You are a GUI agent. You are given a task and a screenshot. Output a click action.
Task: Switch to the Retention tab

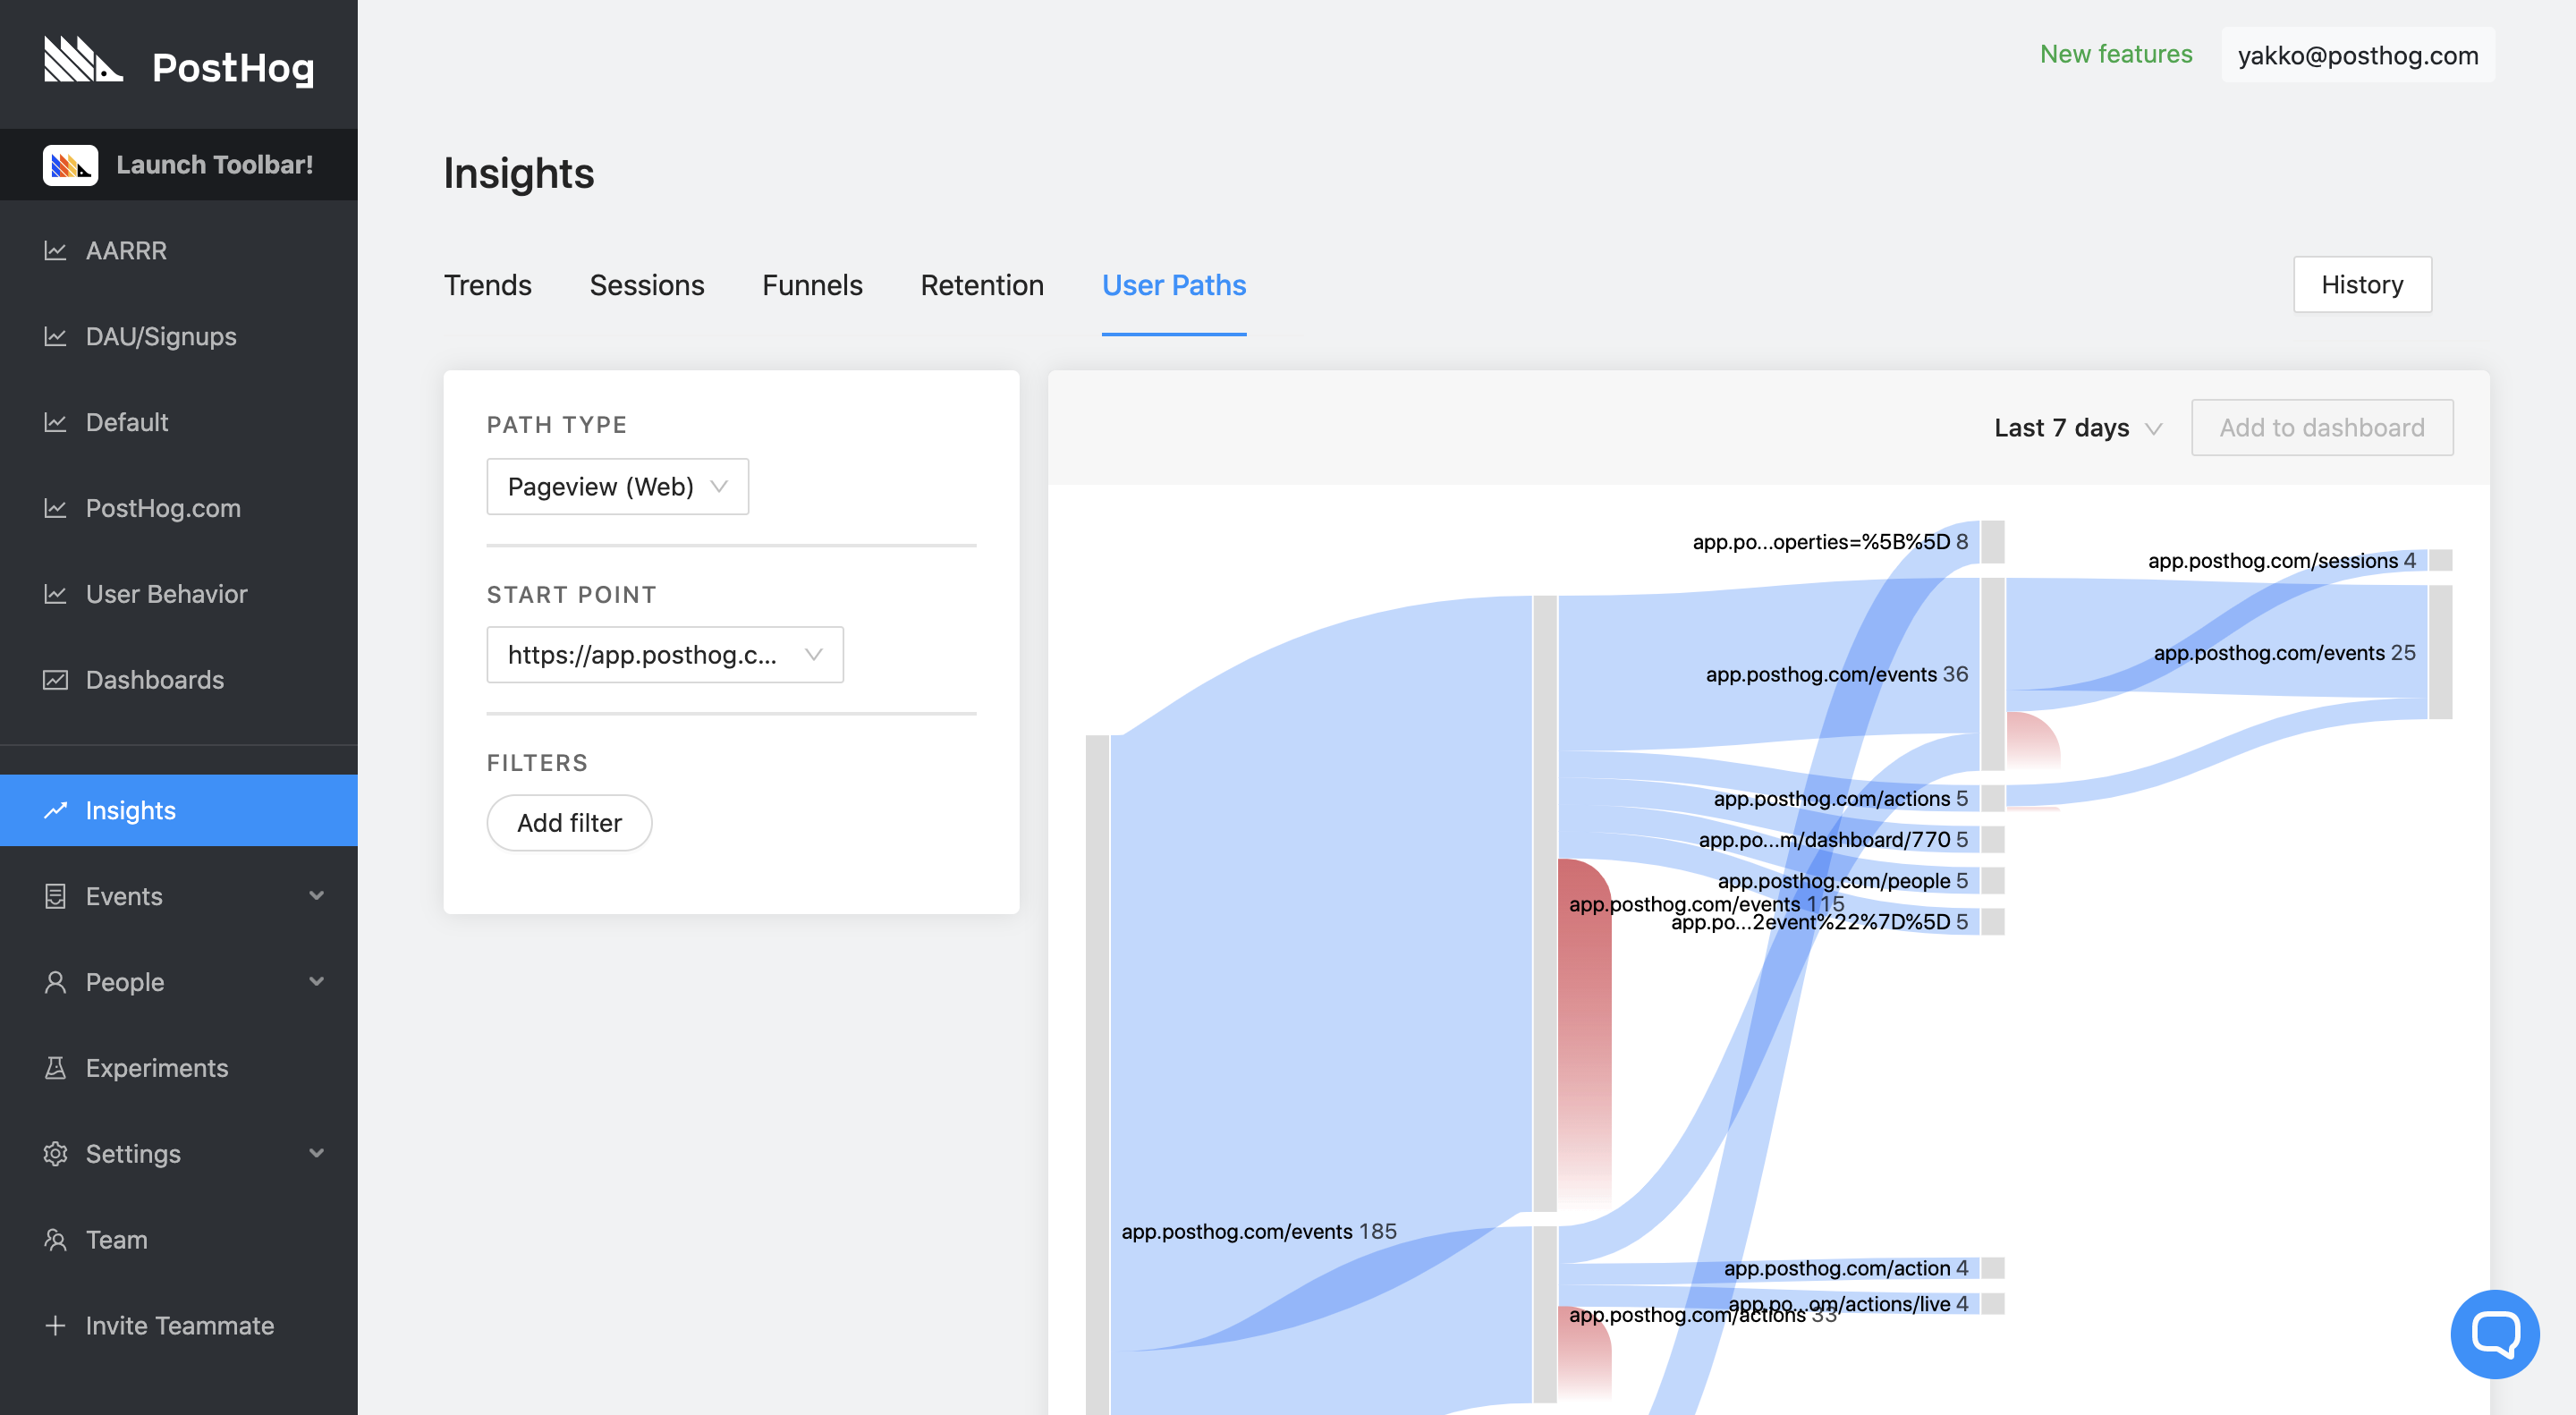(981, 285)
